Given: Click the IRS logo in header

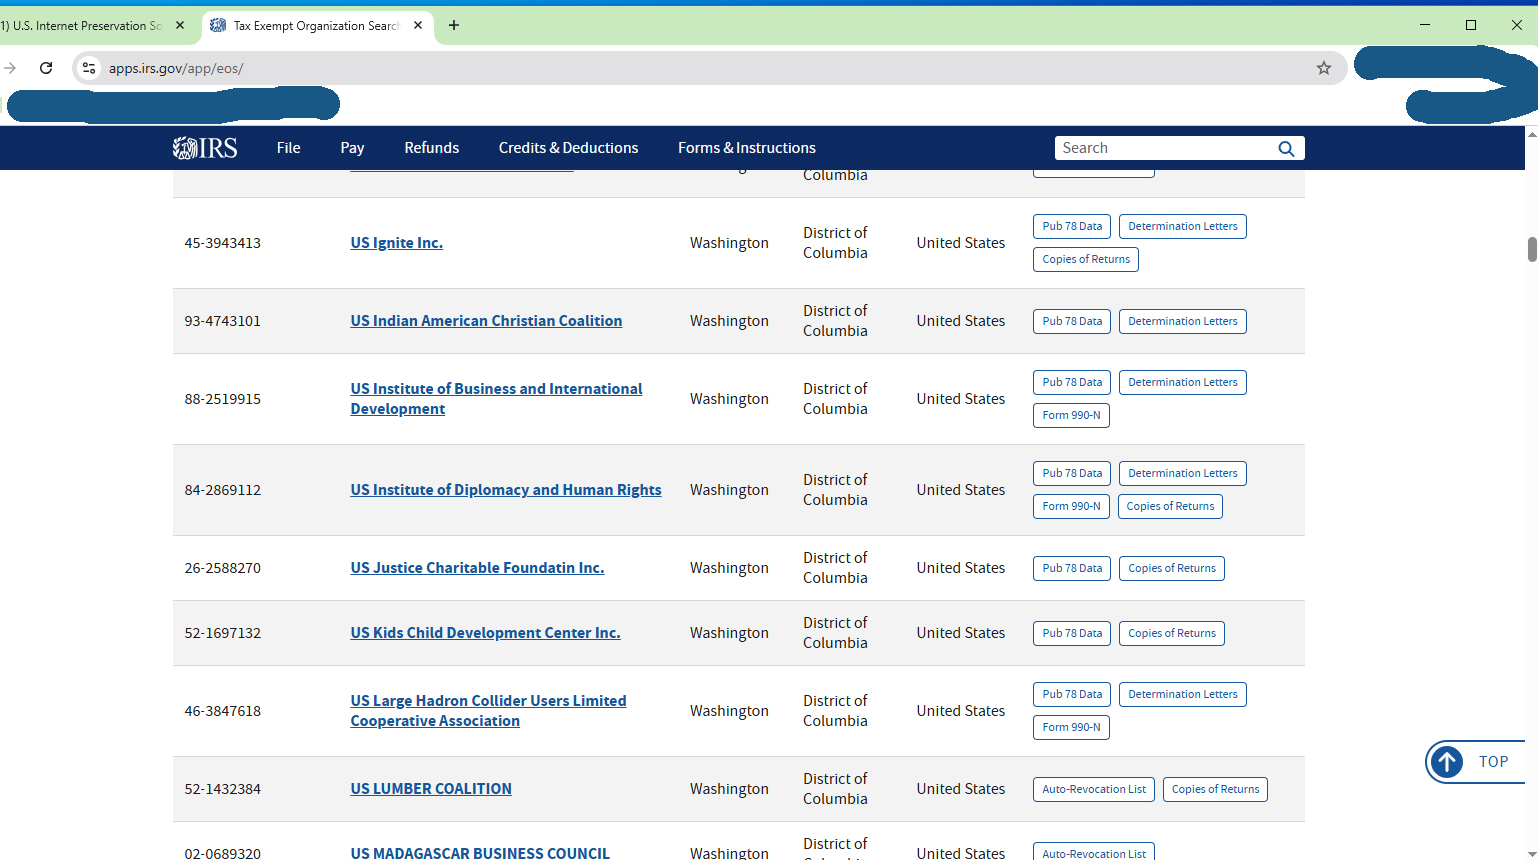Looking at the screenshot, I should point(205,148).
